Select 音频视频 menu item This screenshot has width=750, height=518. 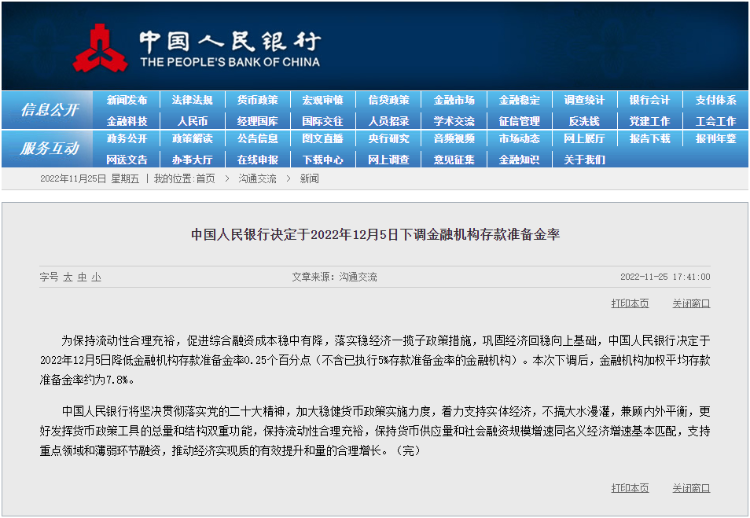[x=454, y=139]
